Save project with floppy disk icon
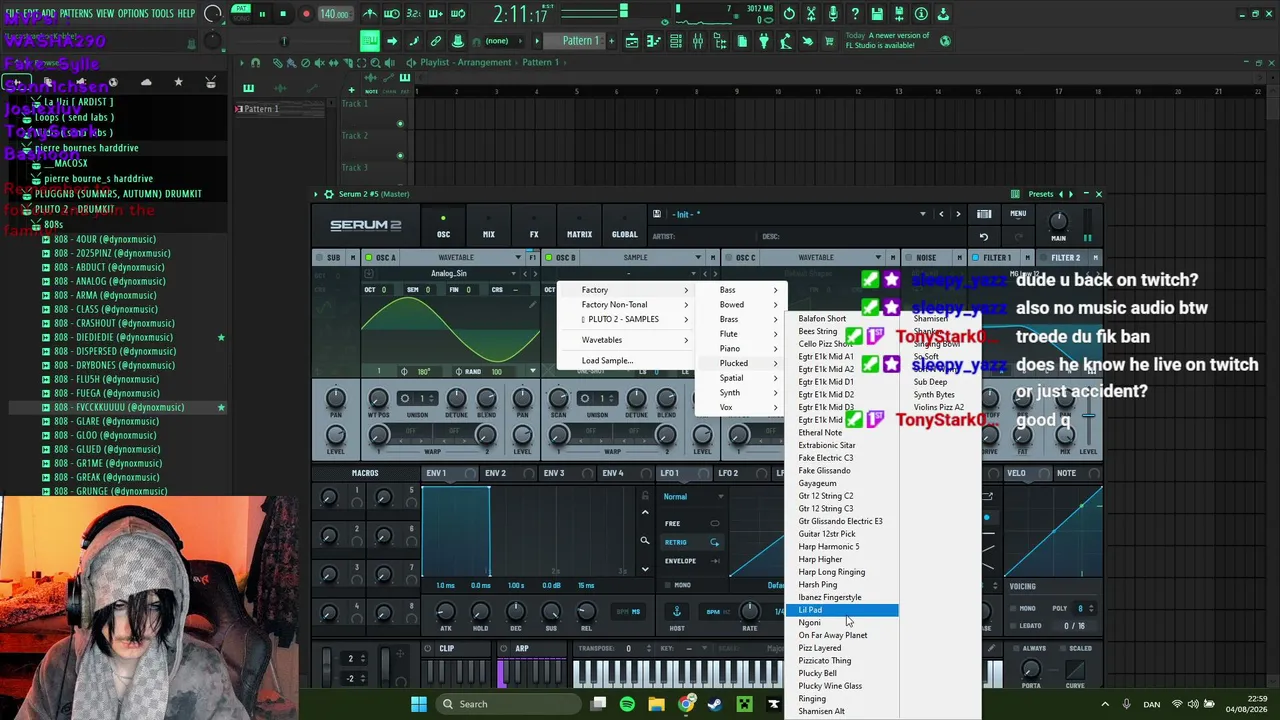Image resolution: width=1280 pixels, height=720 pixels. coord(877,14)
